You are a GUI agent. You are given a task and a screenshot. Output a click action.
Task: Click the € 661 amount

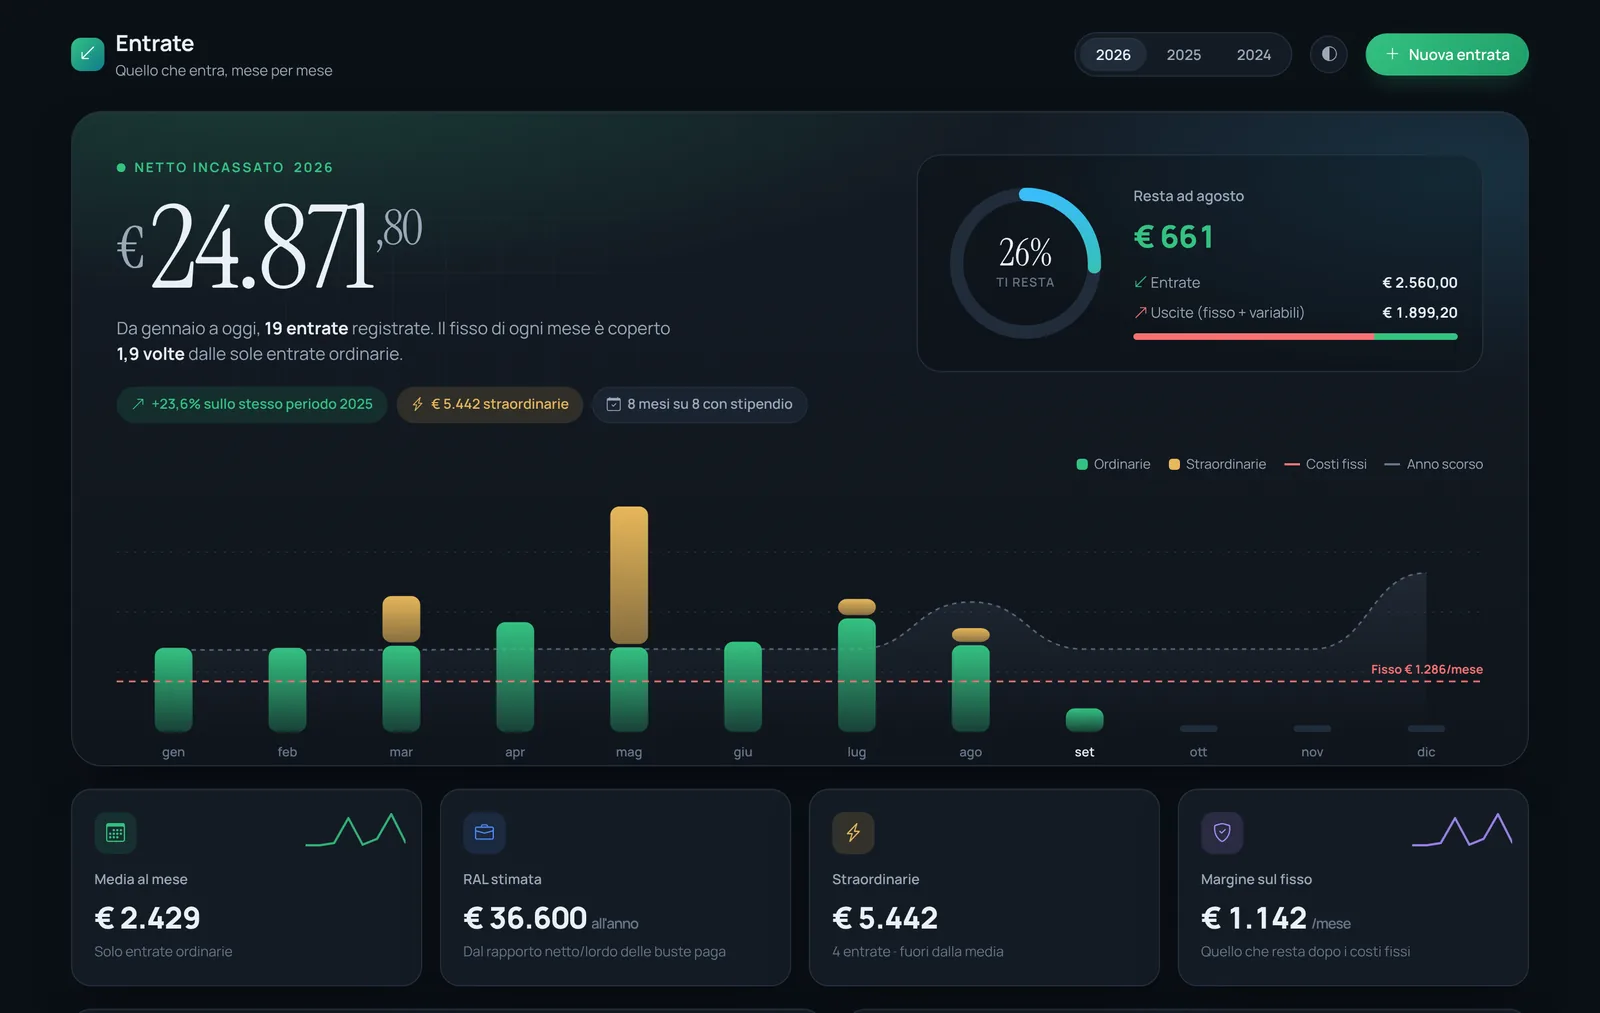click(x=1174, y=237)
